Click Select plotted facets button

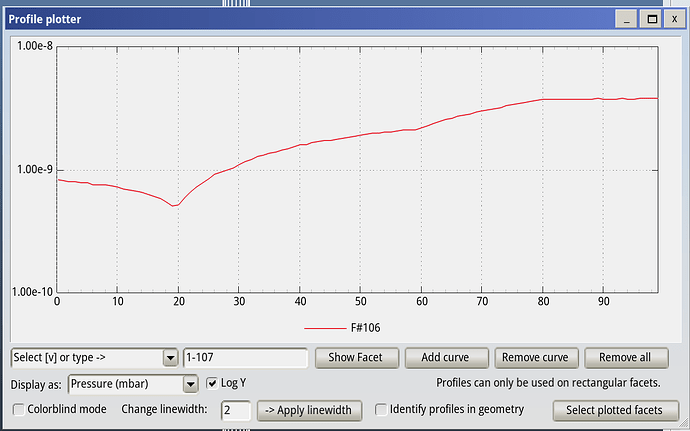click(615, 410)
